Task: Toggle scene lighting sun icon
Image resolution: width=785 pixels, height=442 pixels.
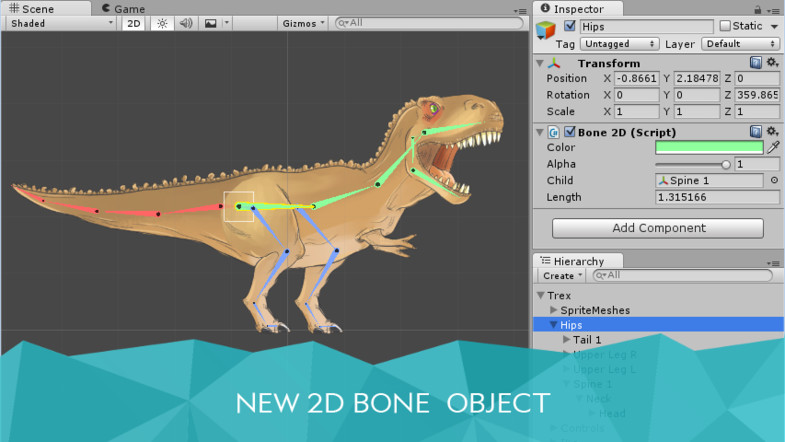Action: coord(162,24)
